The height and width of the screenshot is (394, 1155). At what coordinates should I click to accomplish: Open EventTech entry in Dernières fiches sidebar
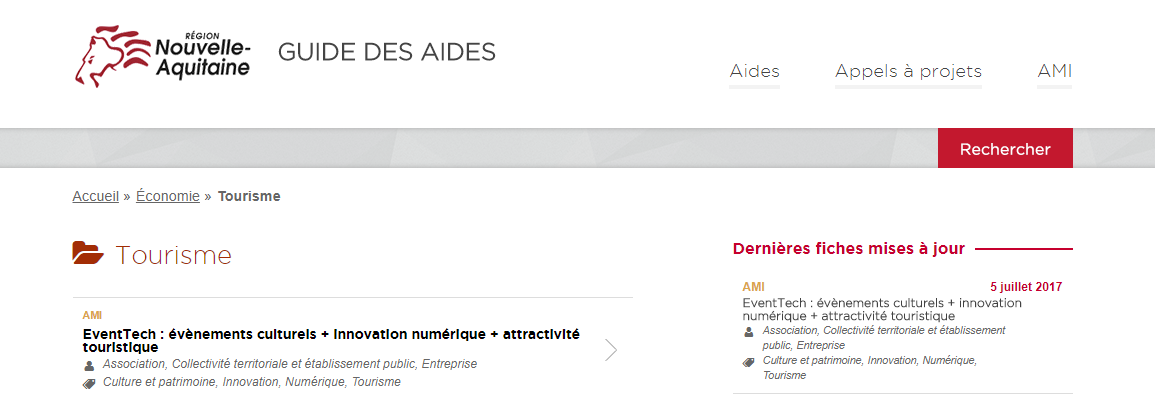pyautogui.click(x=882, y=309)
